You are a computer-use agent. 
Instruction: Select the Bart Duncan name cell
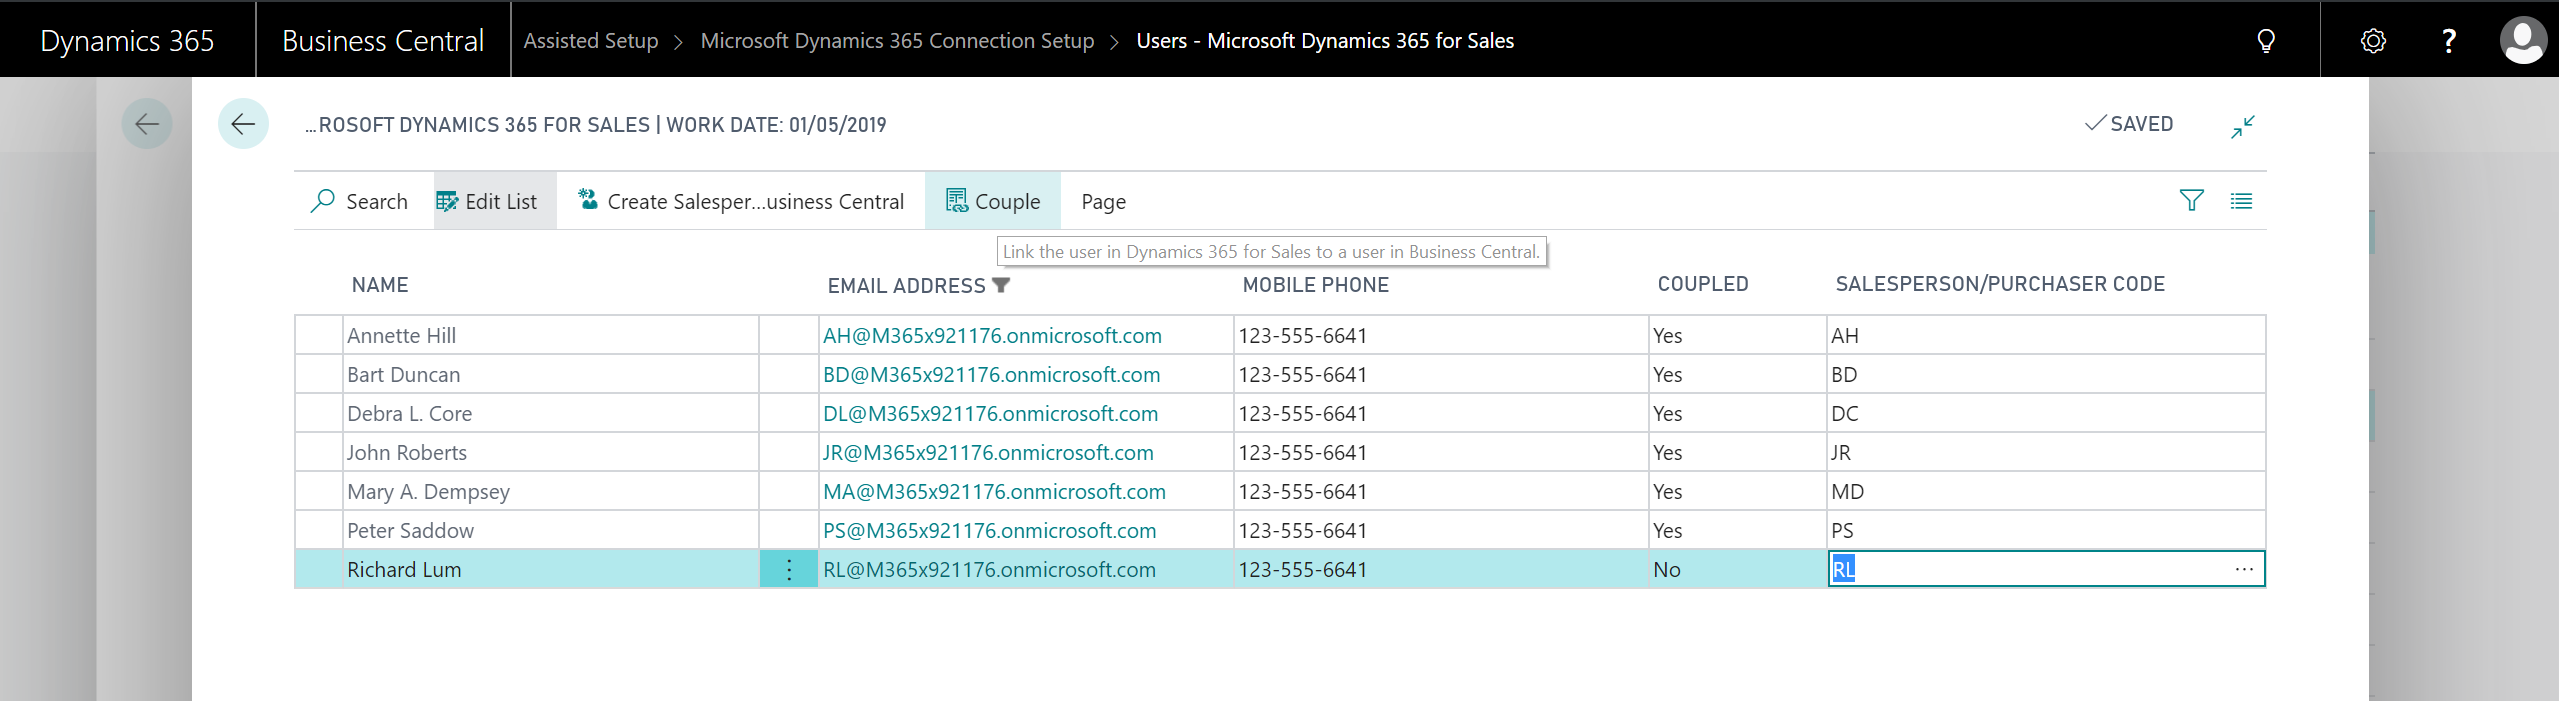click(550, 375)
